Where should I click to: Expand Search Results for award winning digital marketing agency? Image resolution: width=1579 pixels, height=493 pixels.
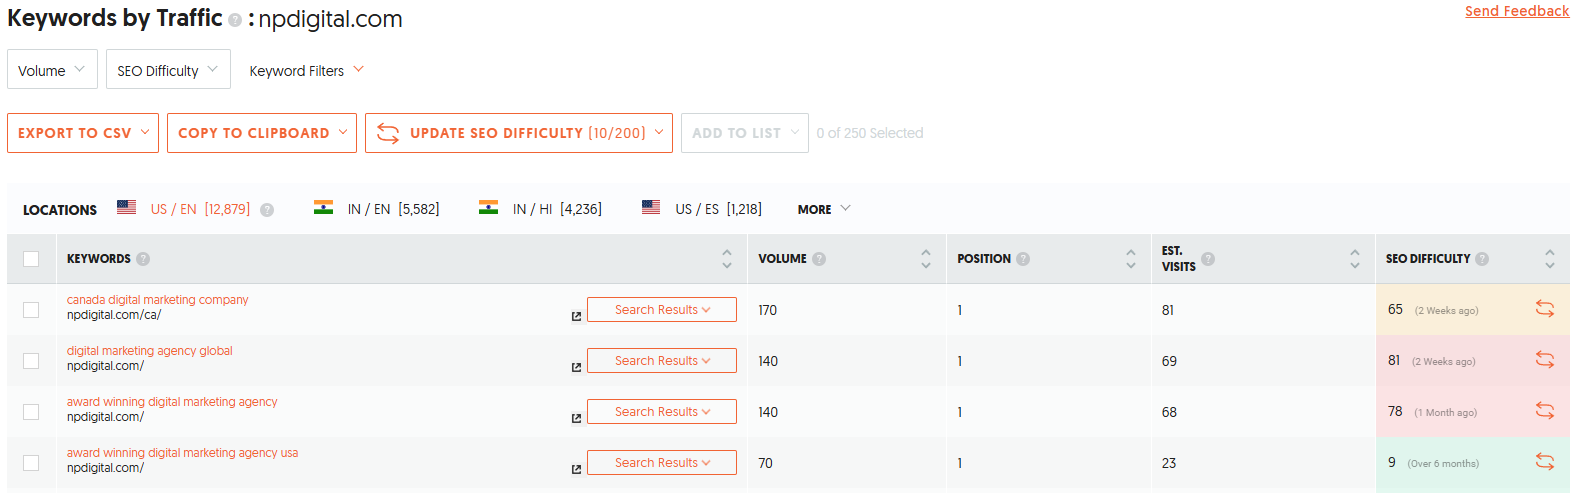tap(662, 412)
